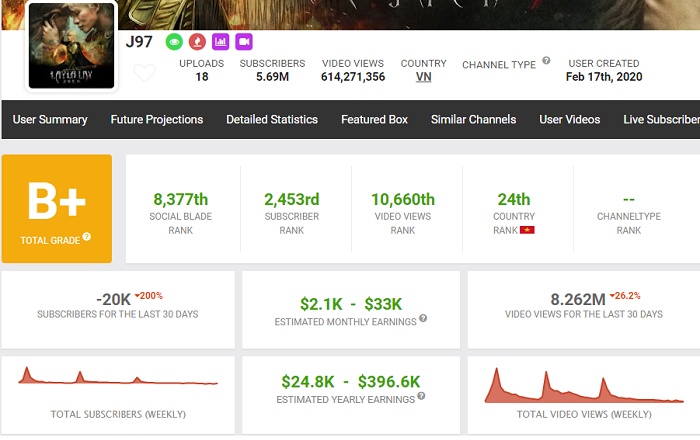Click the Vietnam flag under Country Rank

527,230
